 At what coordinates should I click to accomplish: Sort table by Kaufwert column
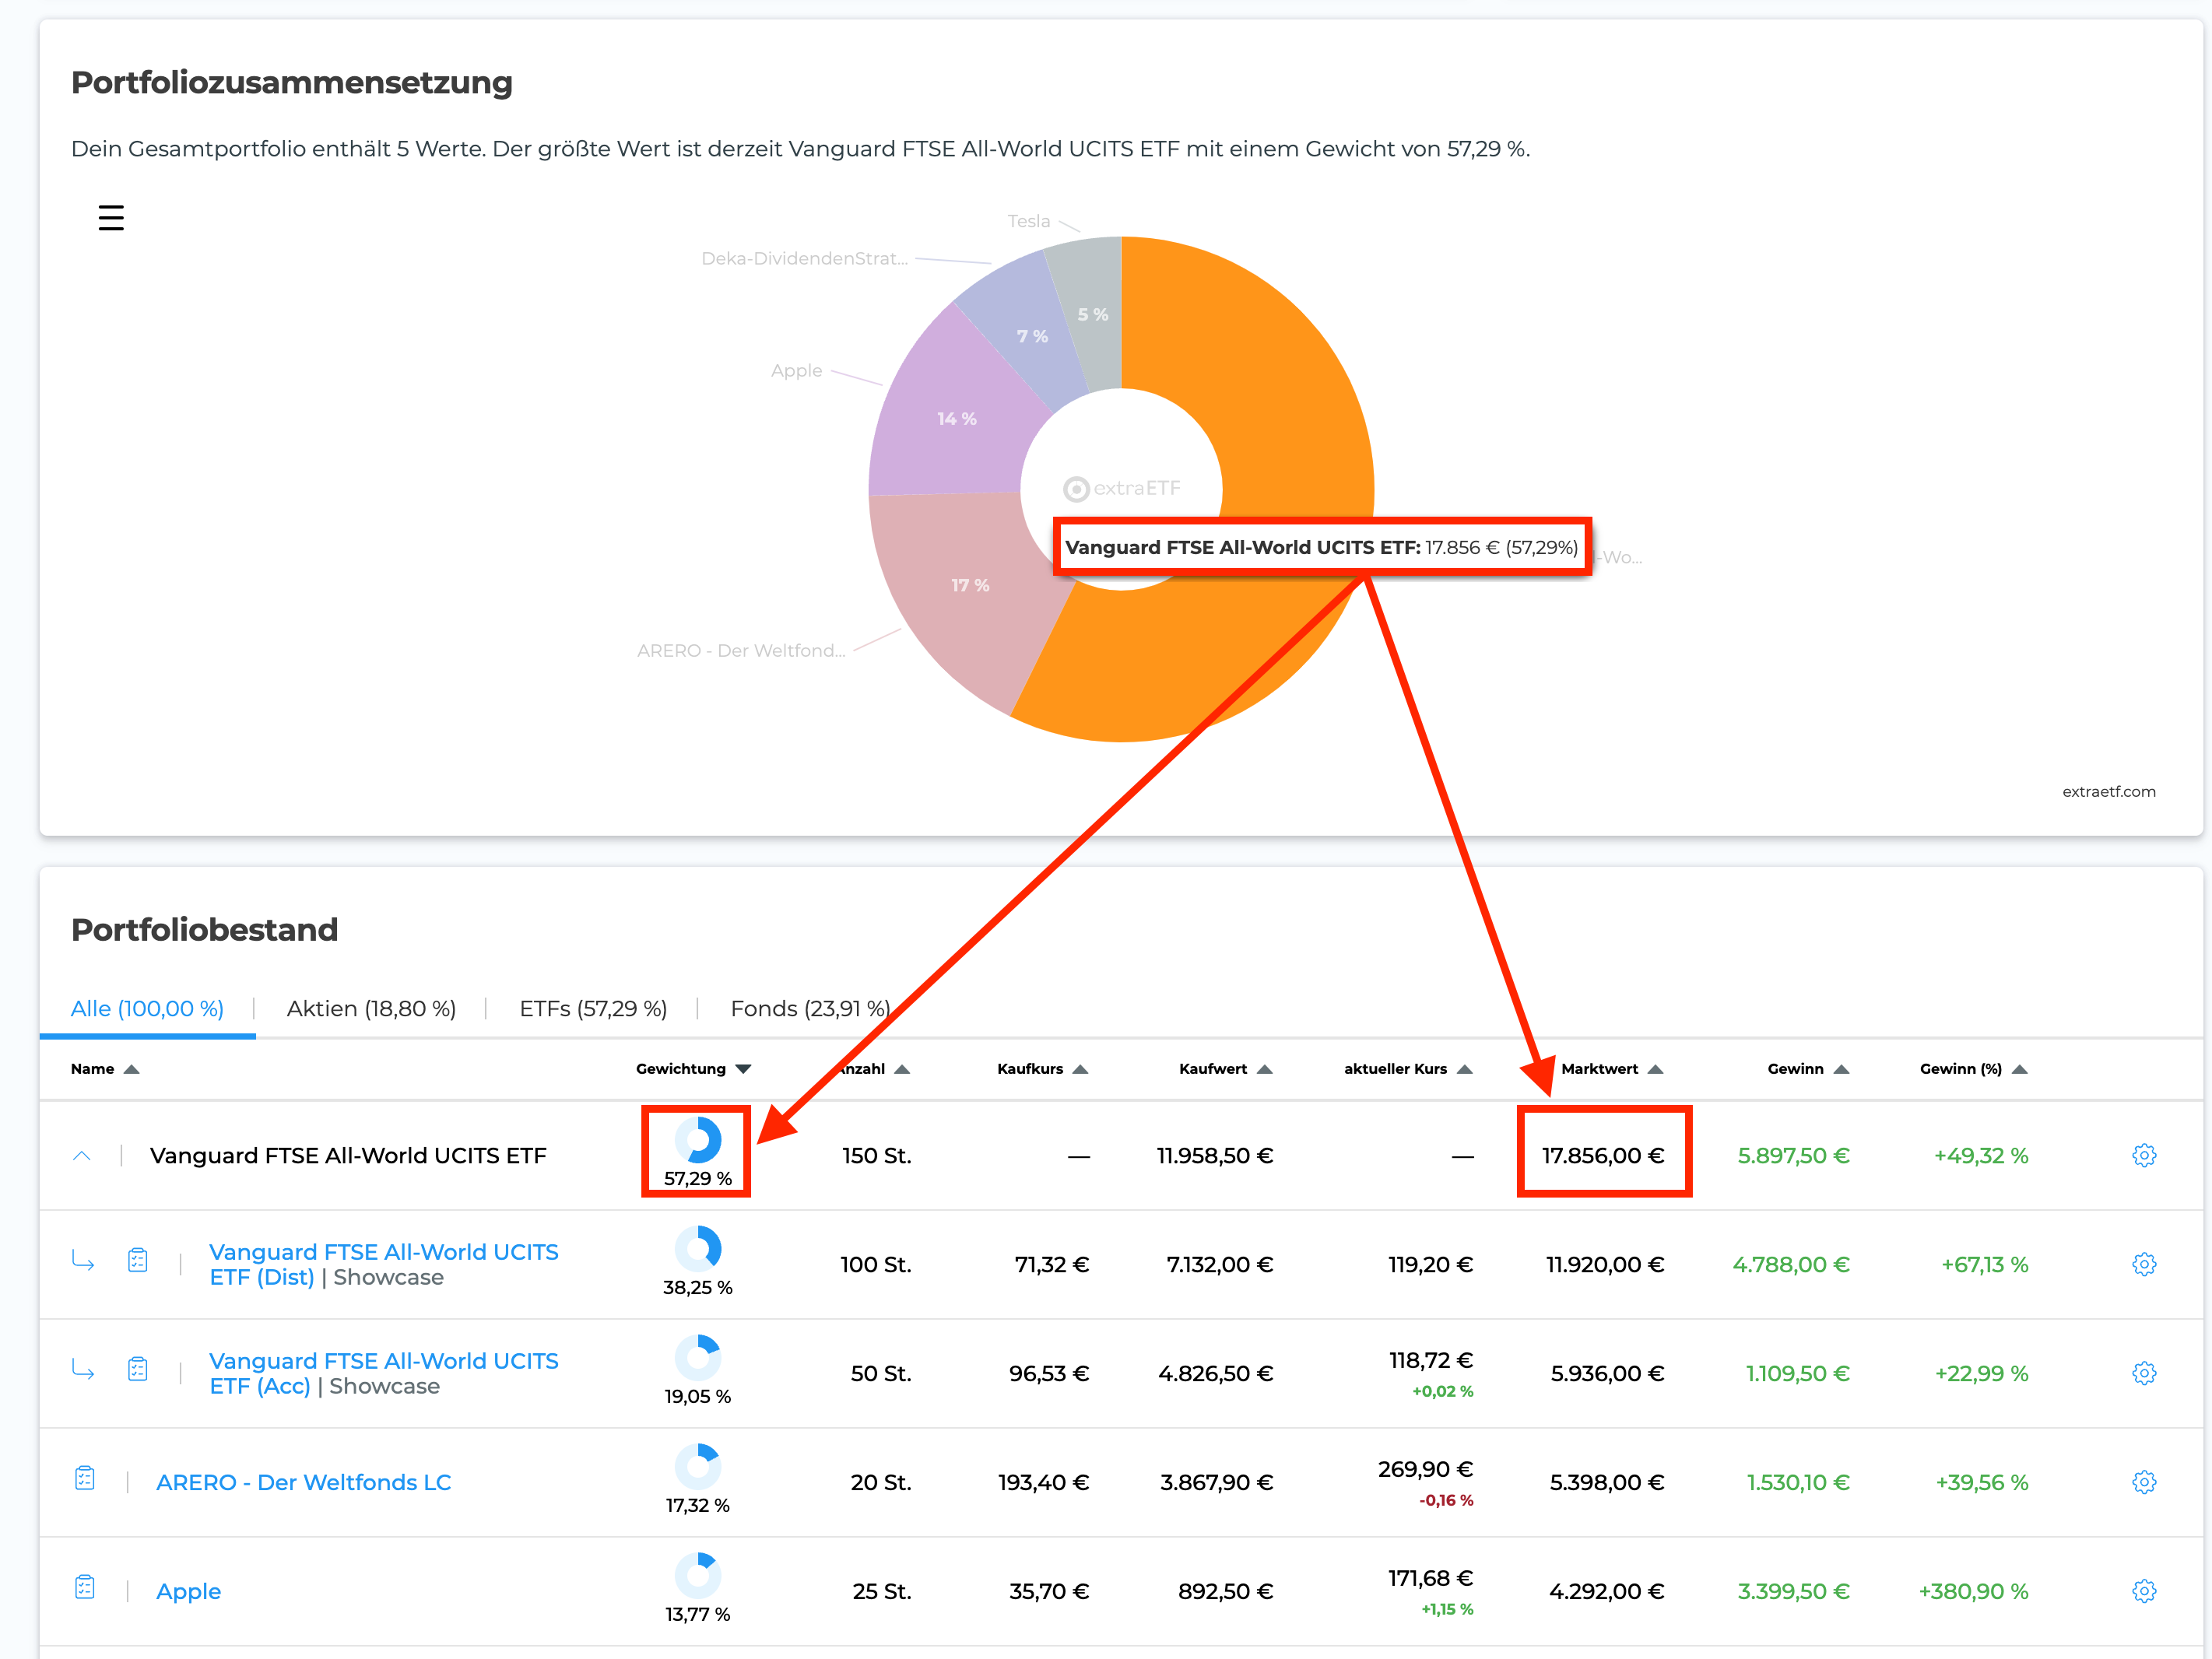click(1225, 1069)
